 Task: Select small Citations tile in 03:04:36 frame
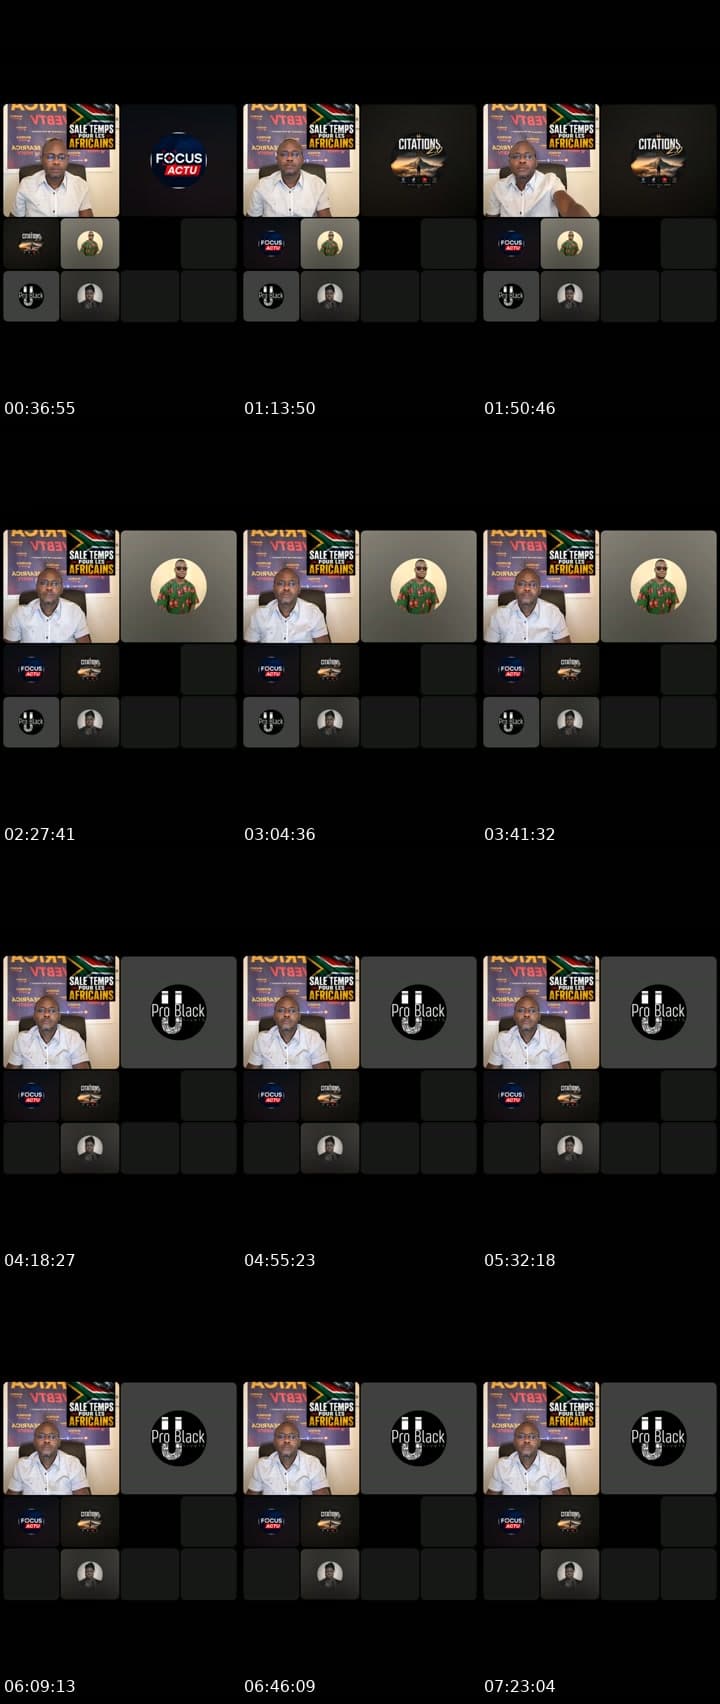click(330, 670)
